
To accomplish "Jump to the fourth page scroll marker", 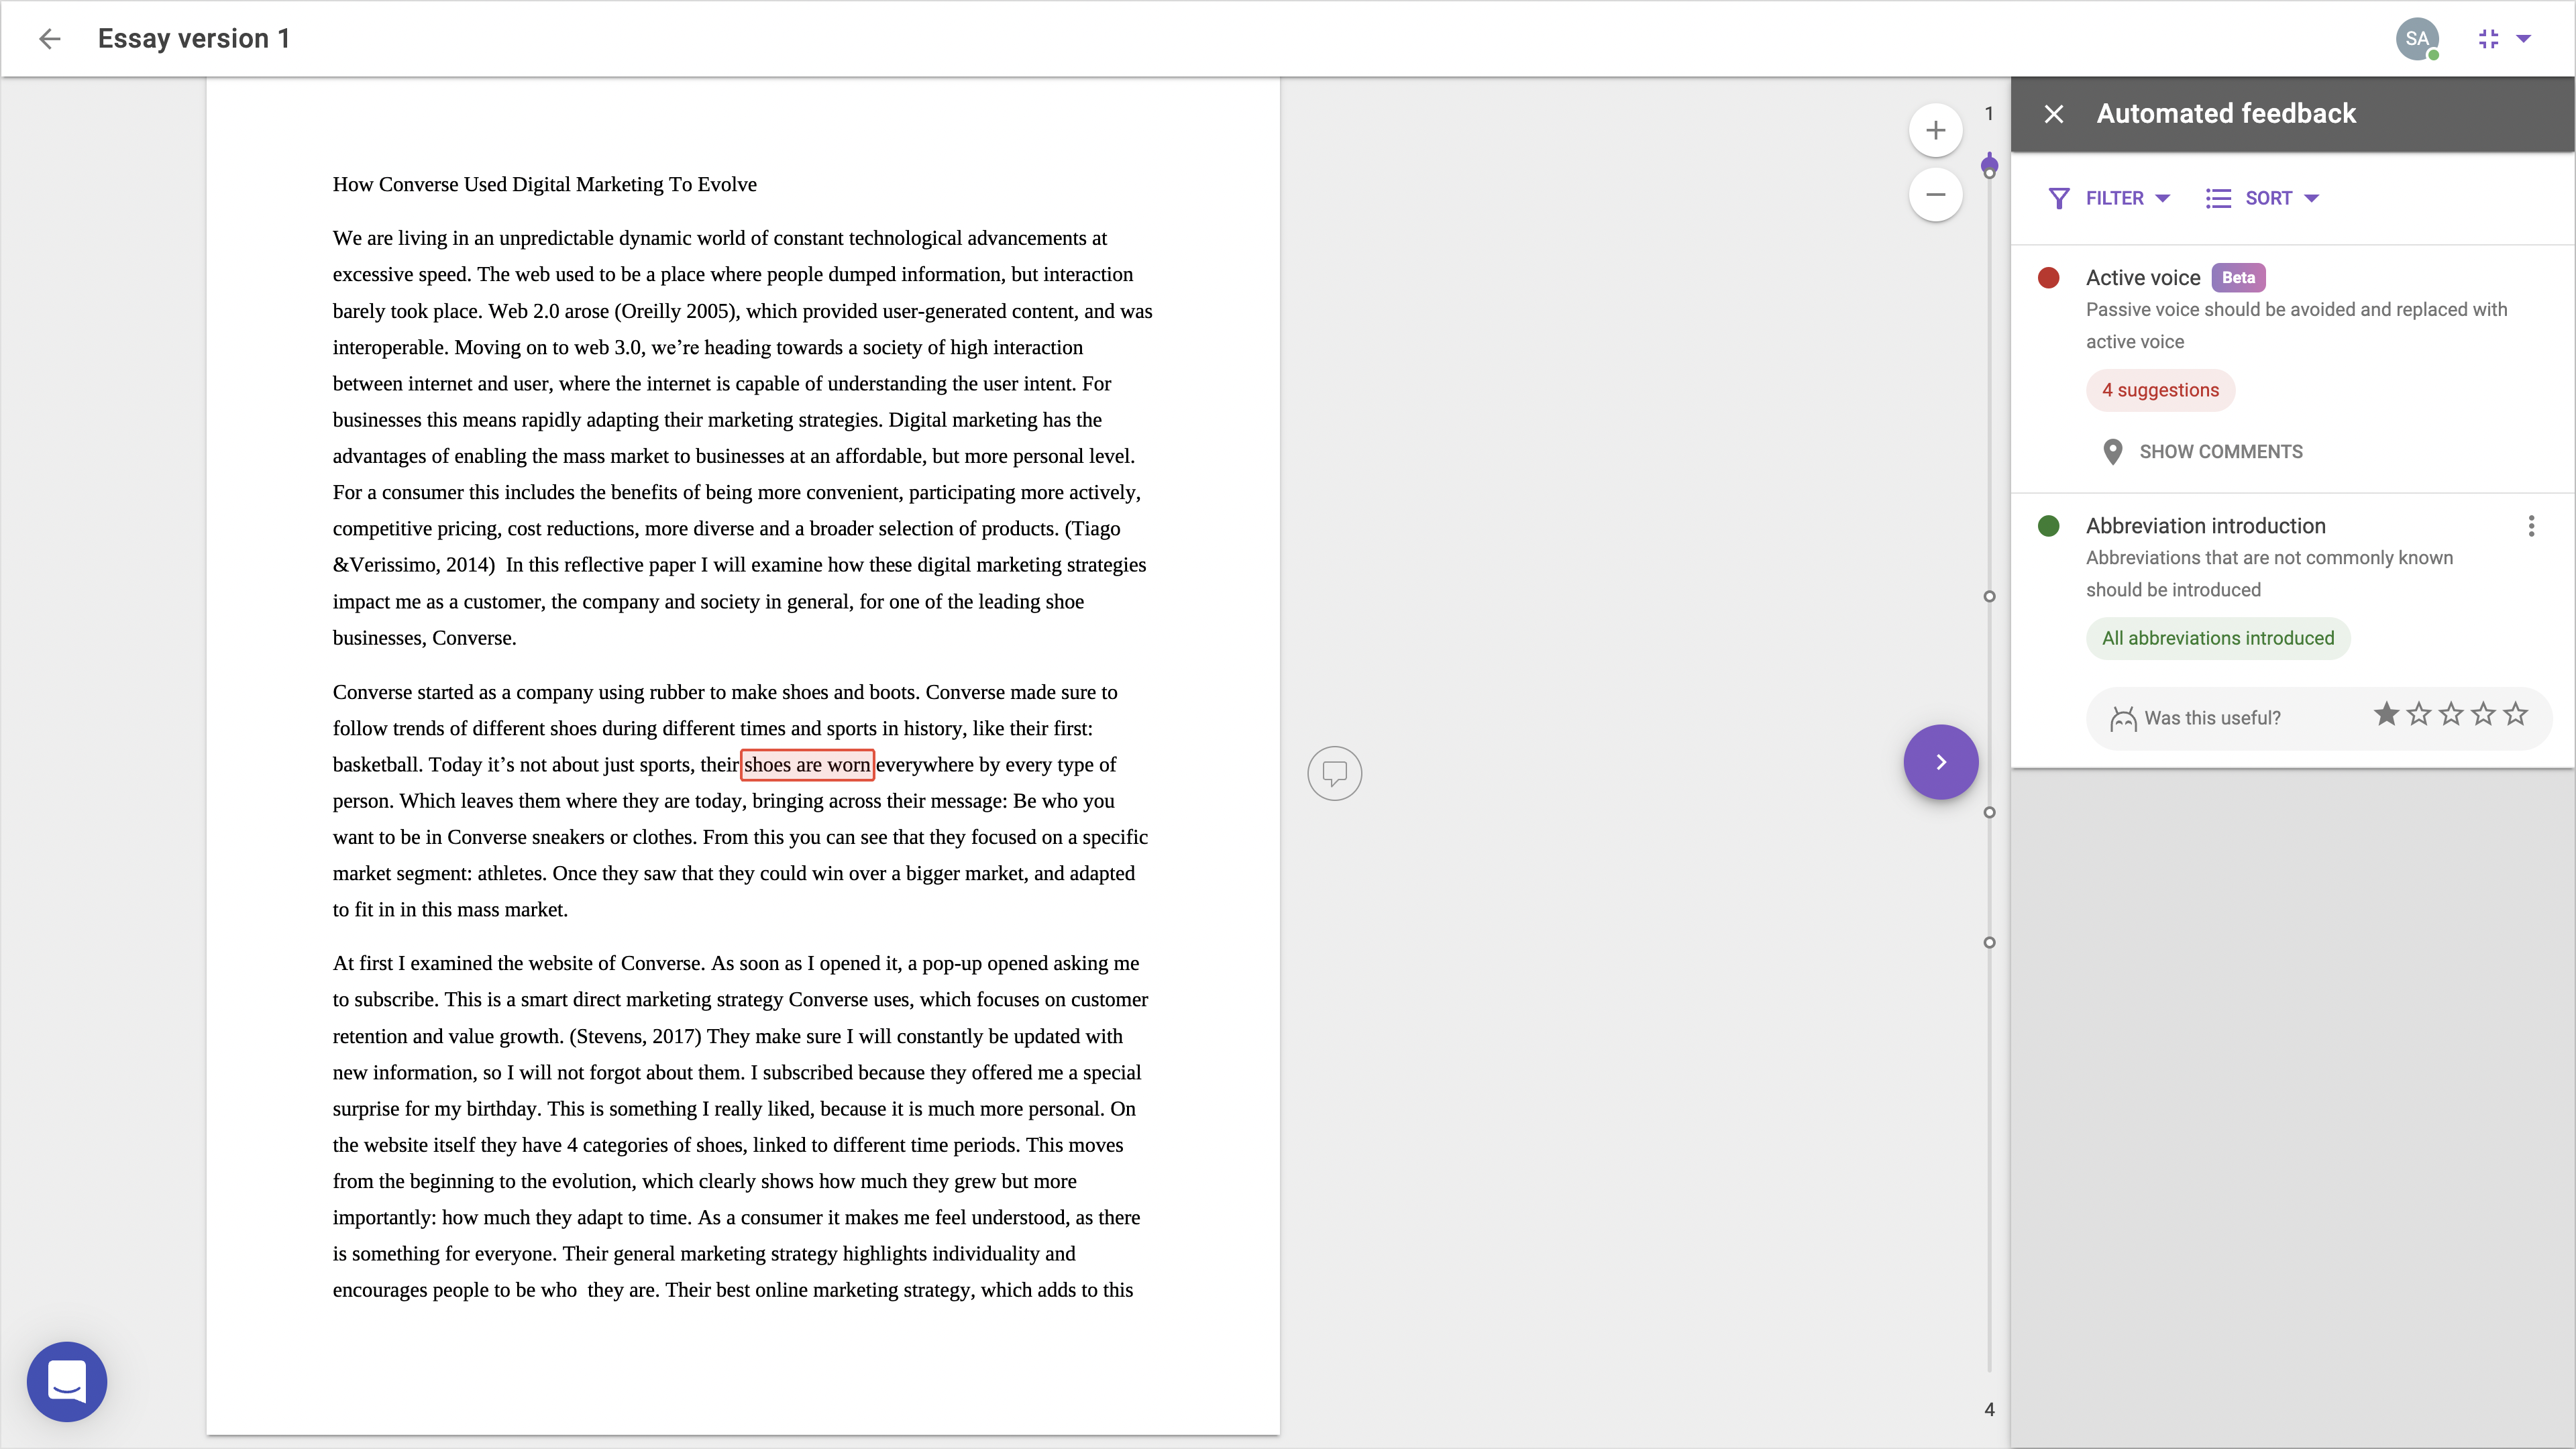I will pos(1989,942).
